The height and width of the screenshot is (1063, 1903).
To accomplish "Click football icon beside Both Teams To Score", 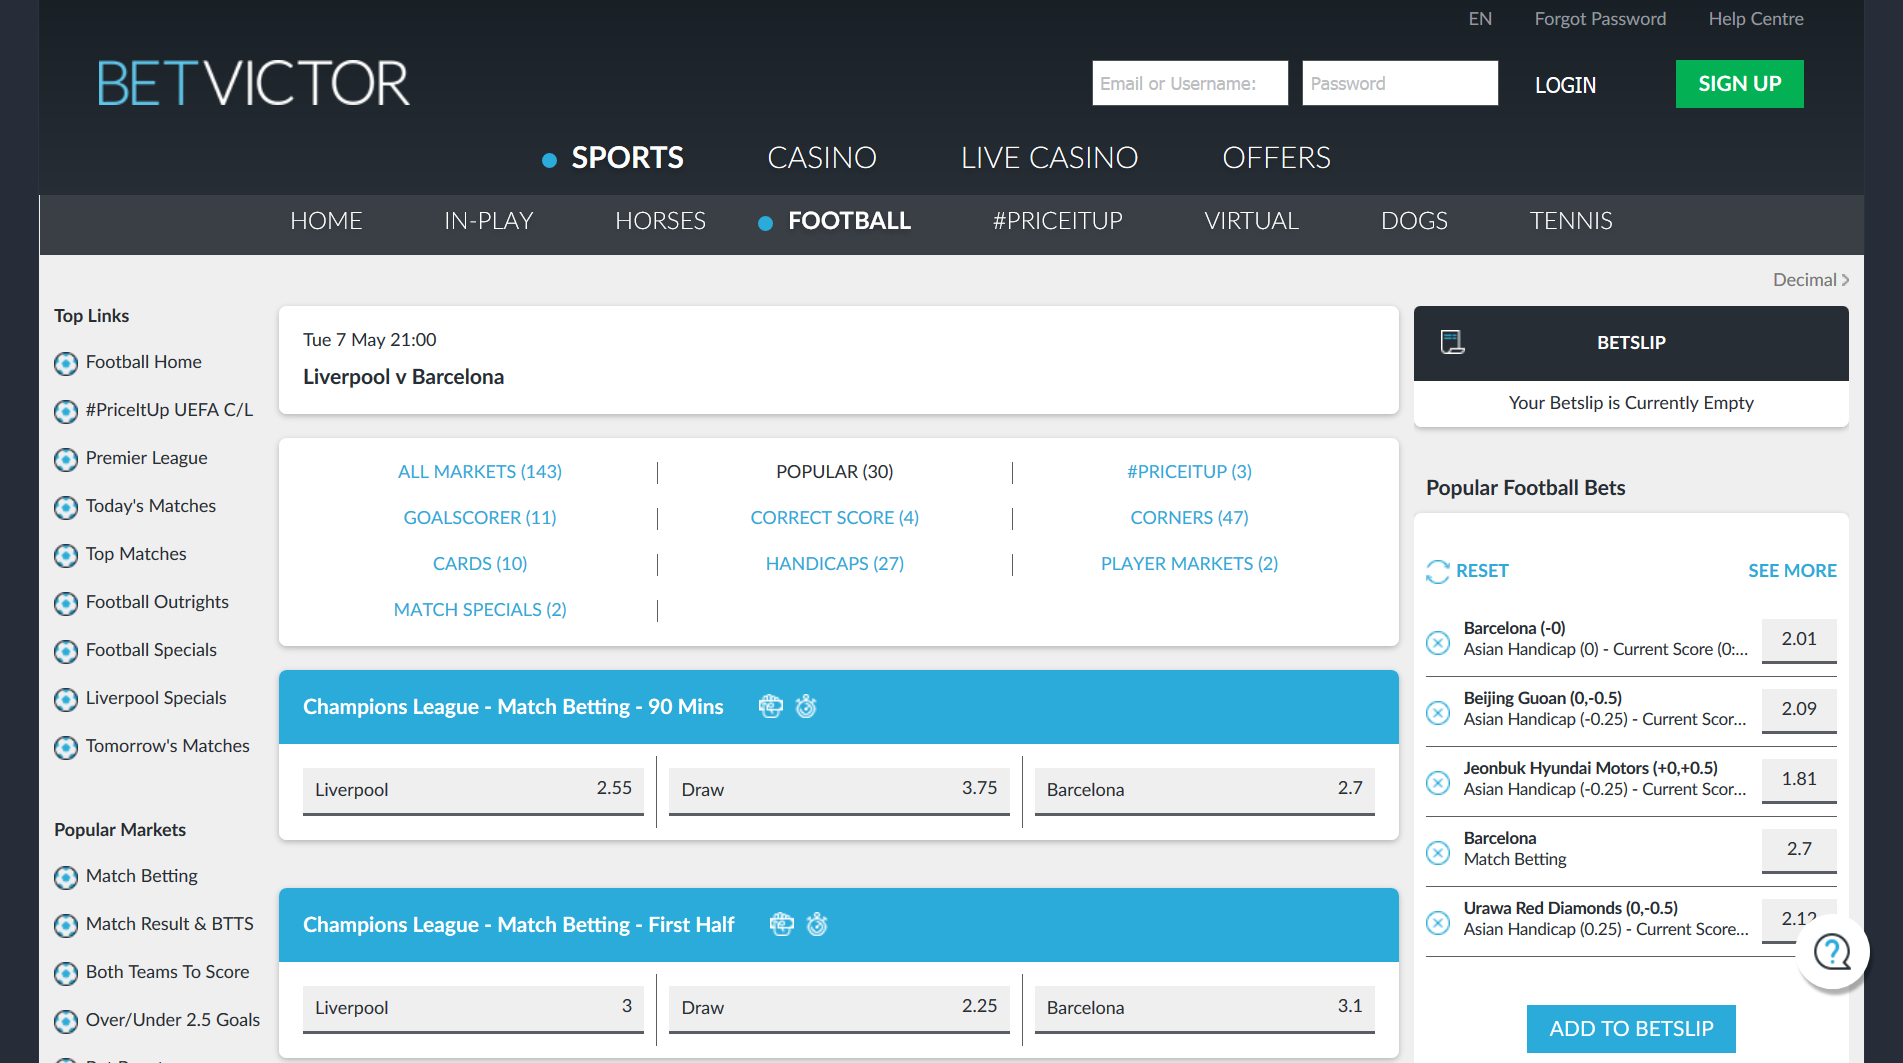I will tap(66, 973).
